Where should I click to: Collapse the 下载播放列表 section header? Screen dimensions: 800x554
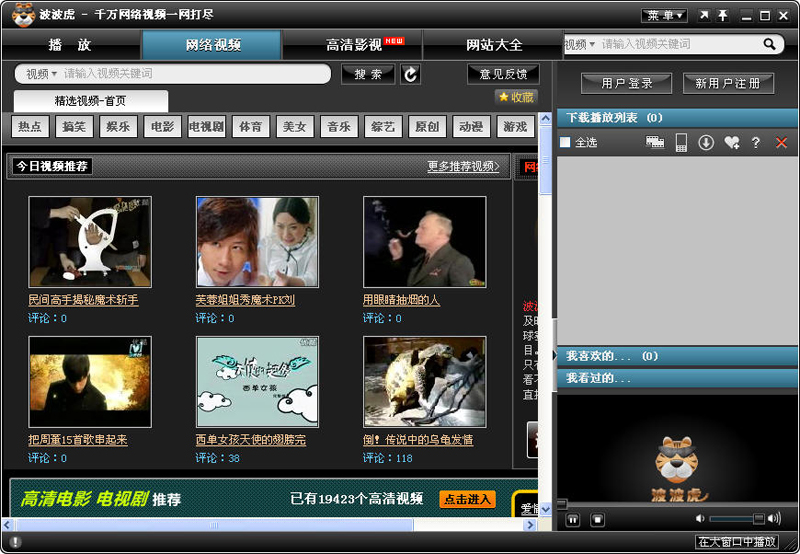point(677,118)
